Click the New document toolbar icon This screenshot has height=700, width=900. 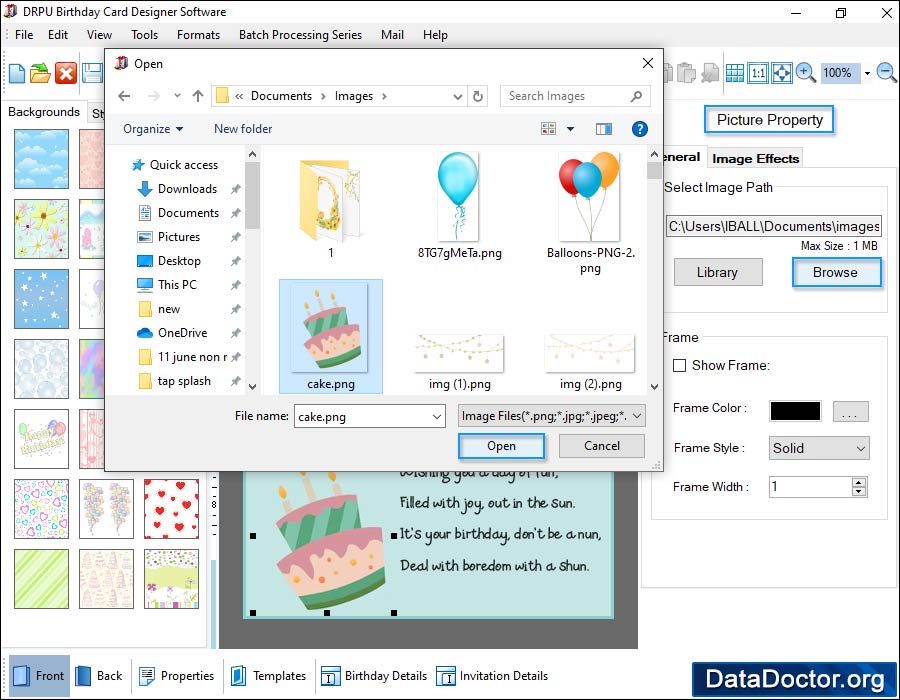click(x=17, y=73)
